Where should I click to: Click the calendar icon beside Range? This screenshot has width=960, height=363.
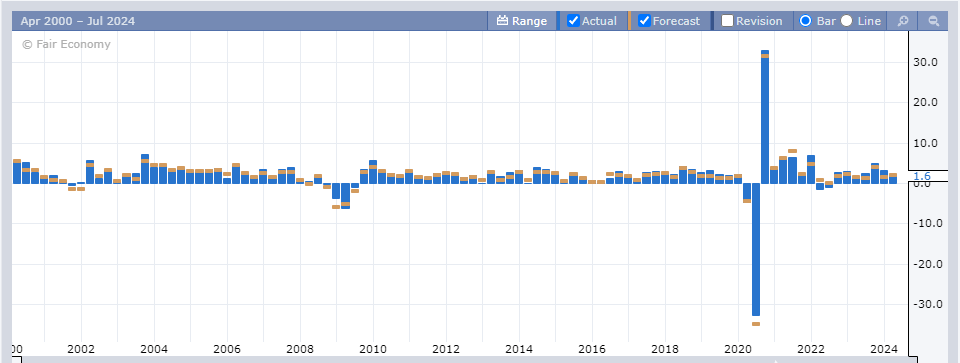point(502,21)
